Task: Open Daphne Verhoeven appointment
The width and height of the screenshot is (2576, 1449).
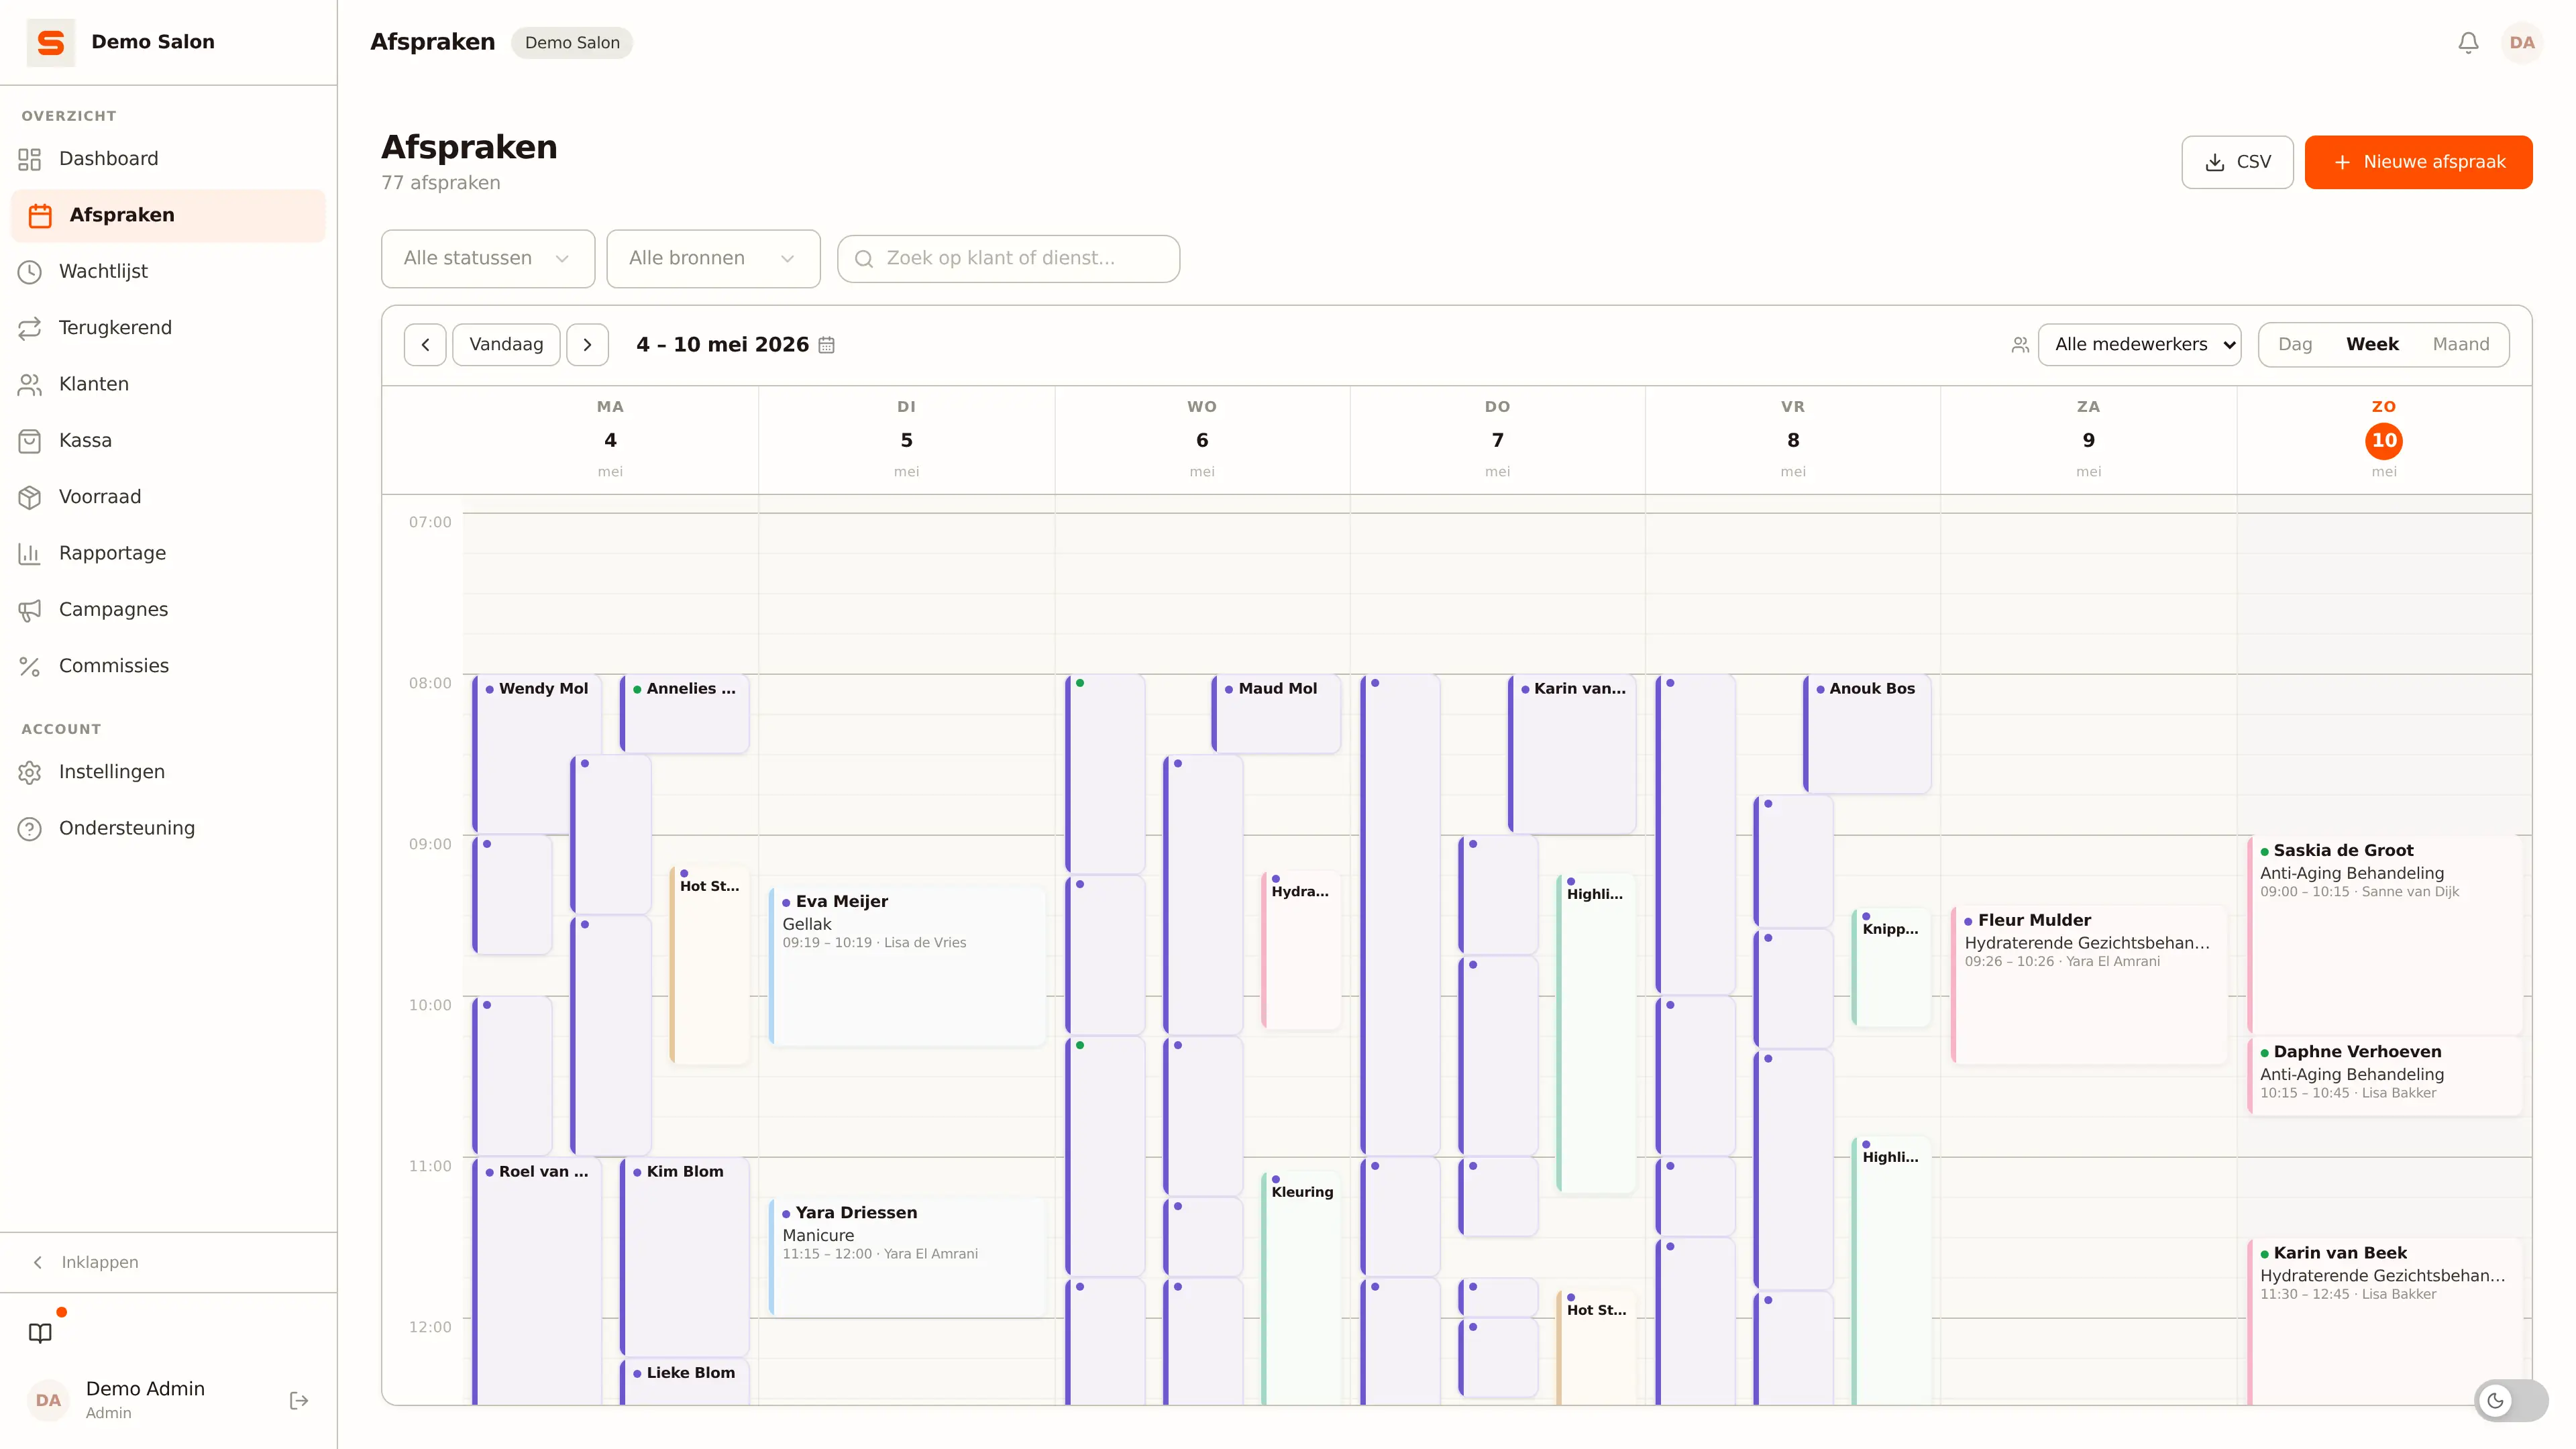Action: 2384,1077
